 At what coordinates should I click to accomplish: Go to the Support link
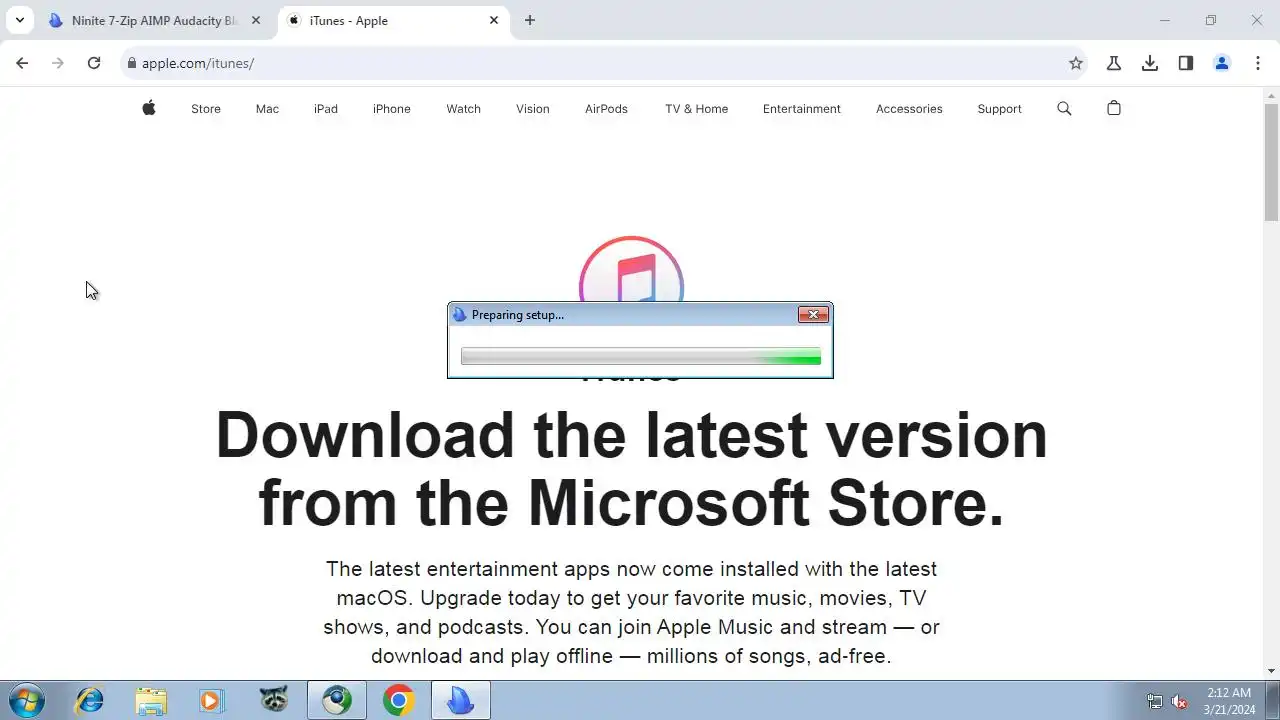point(1000,108)
